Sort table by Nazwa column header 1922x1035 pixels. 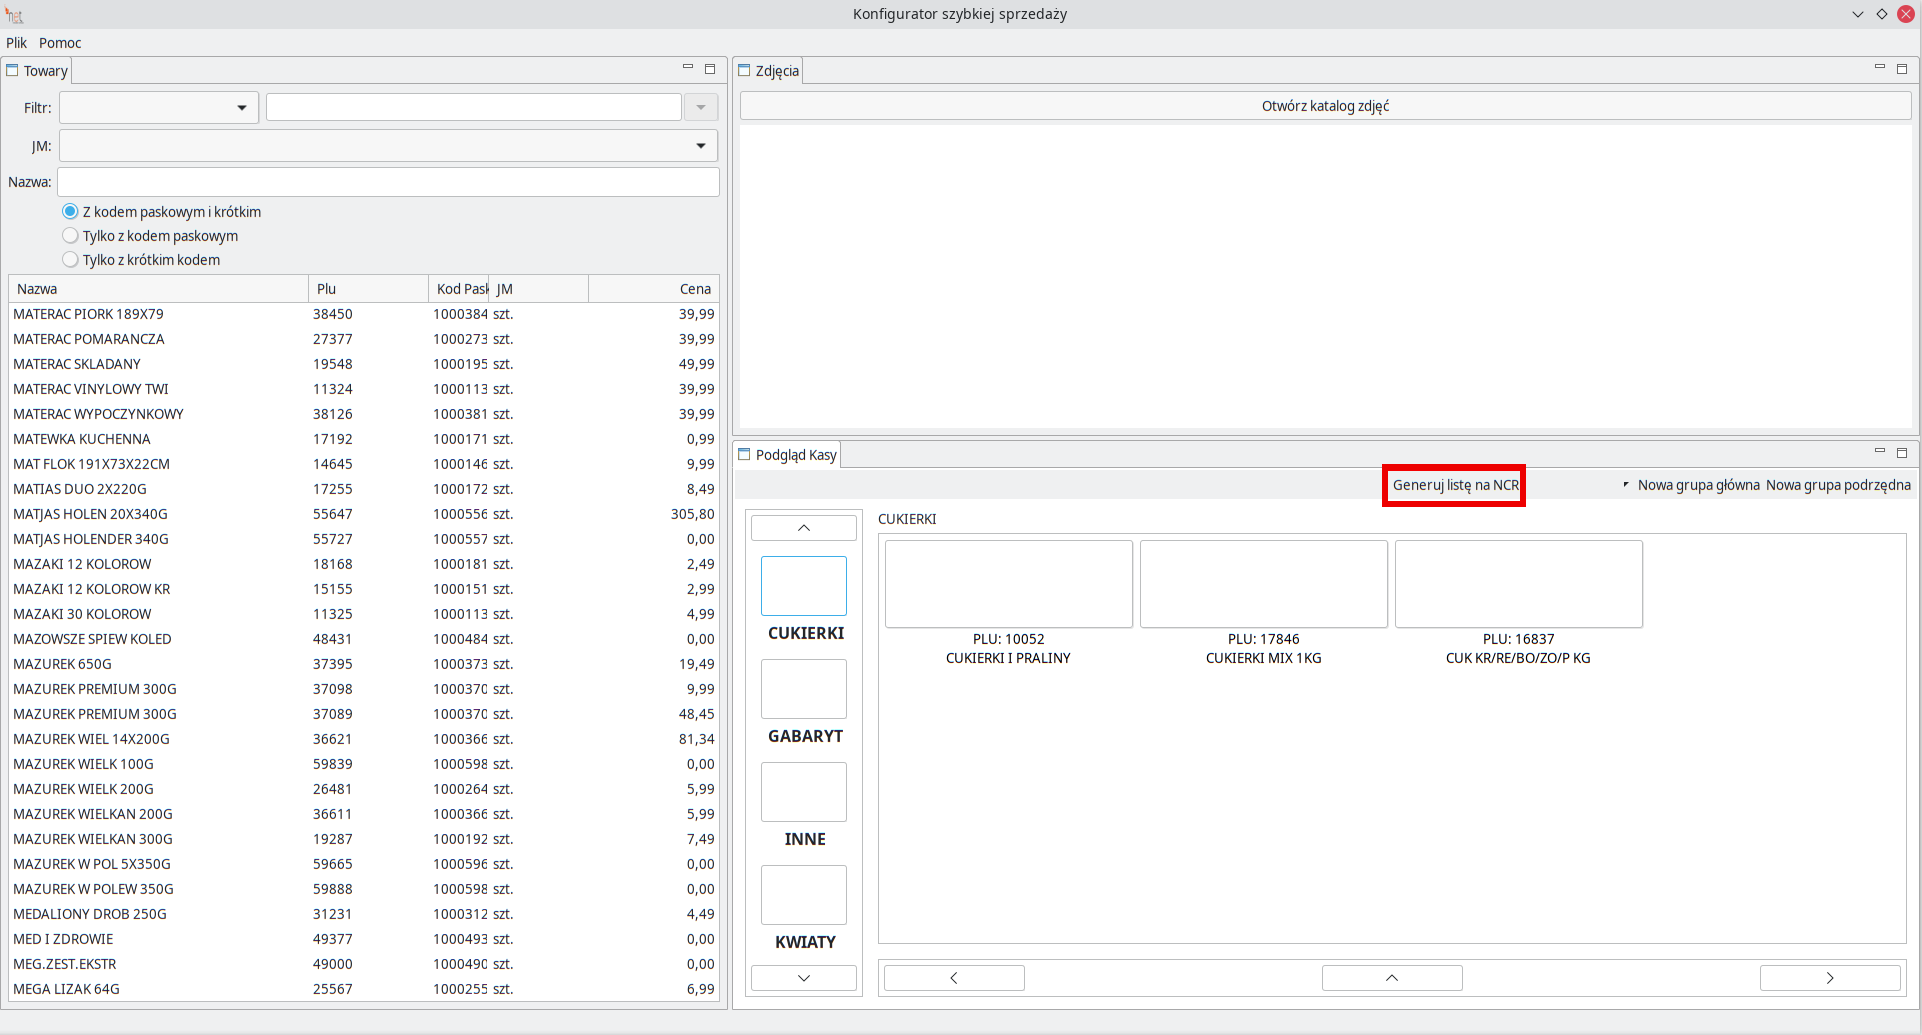[159, 289]
